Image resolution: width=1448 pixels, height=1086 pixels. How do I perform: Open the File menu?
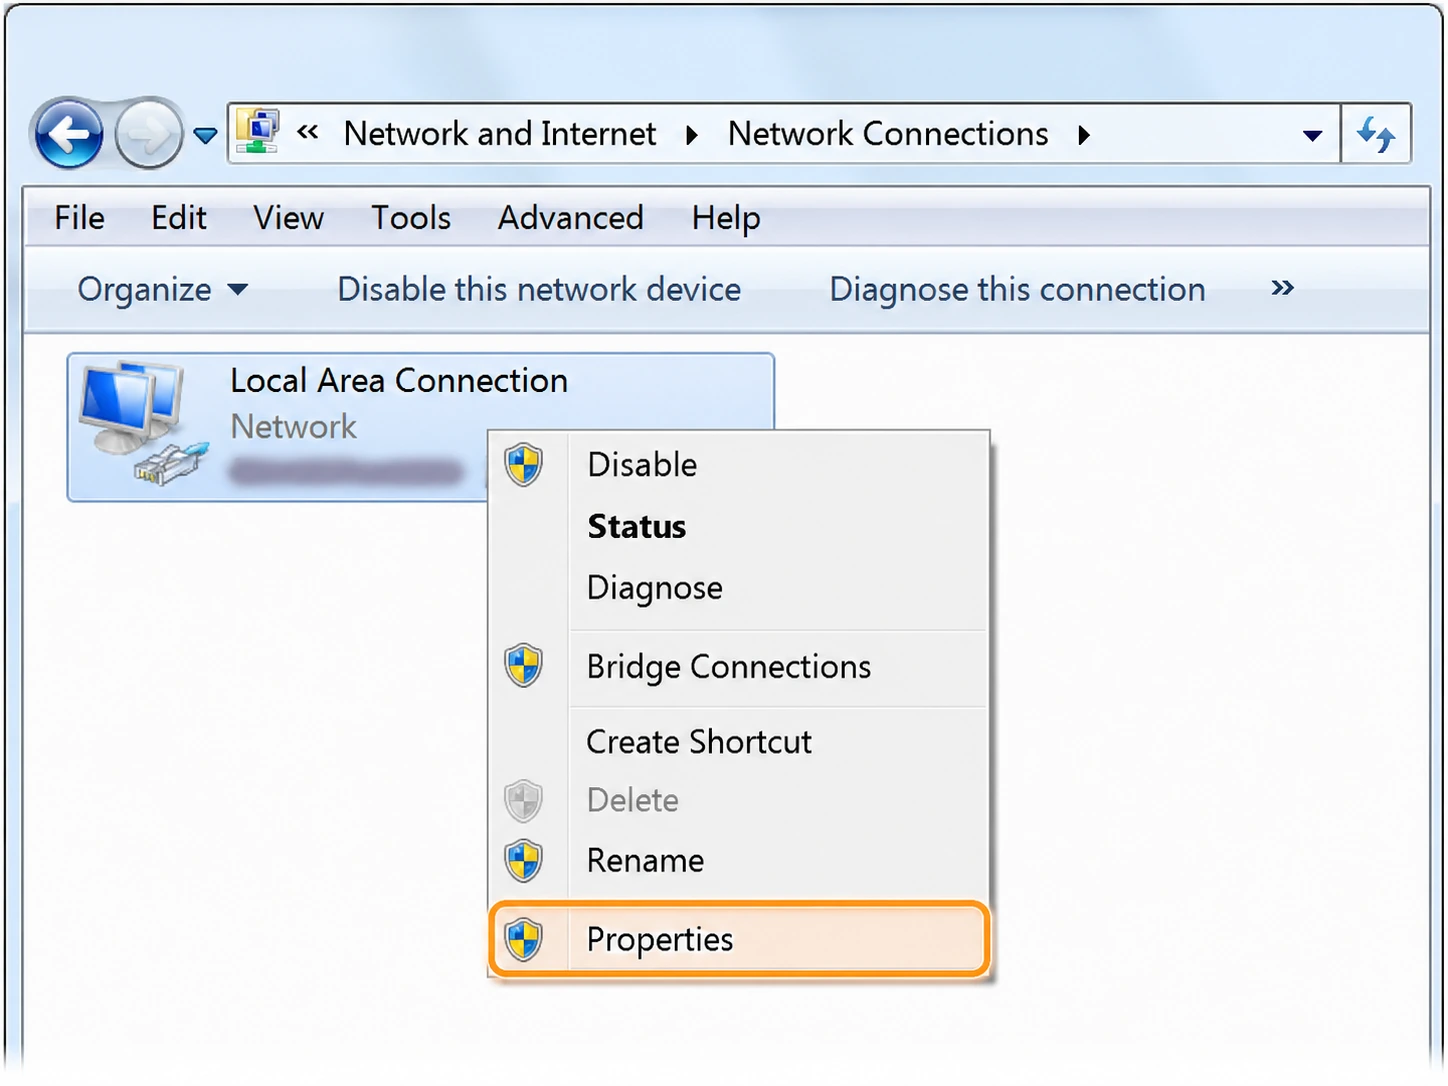[x=79, y=218]
